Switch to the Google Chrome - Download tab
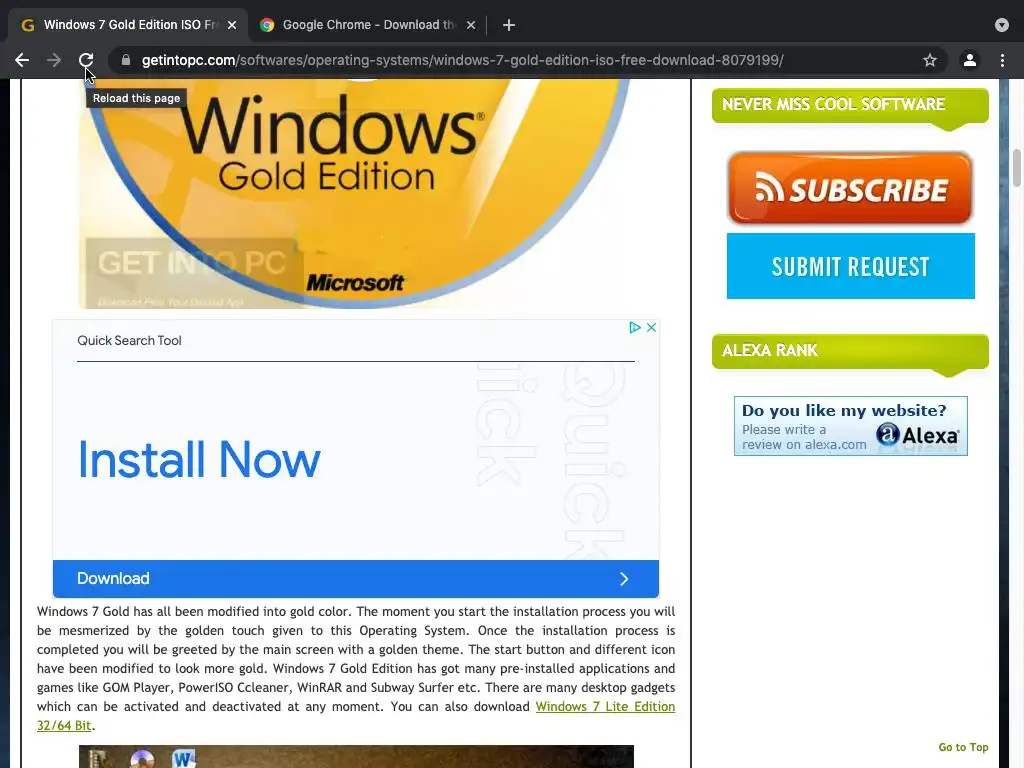This screenshot has height=768, width=1024. point(368,25)
